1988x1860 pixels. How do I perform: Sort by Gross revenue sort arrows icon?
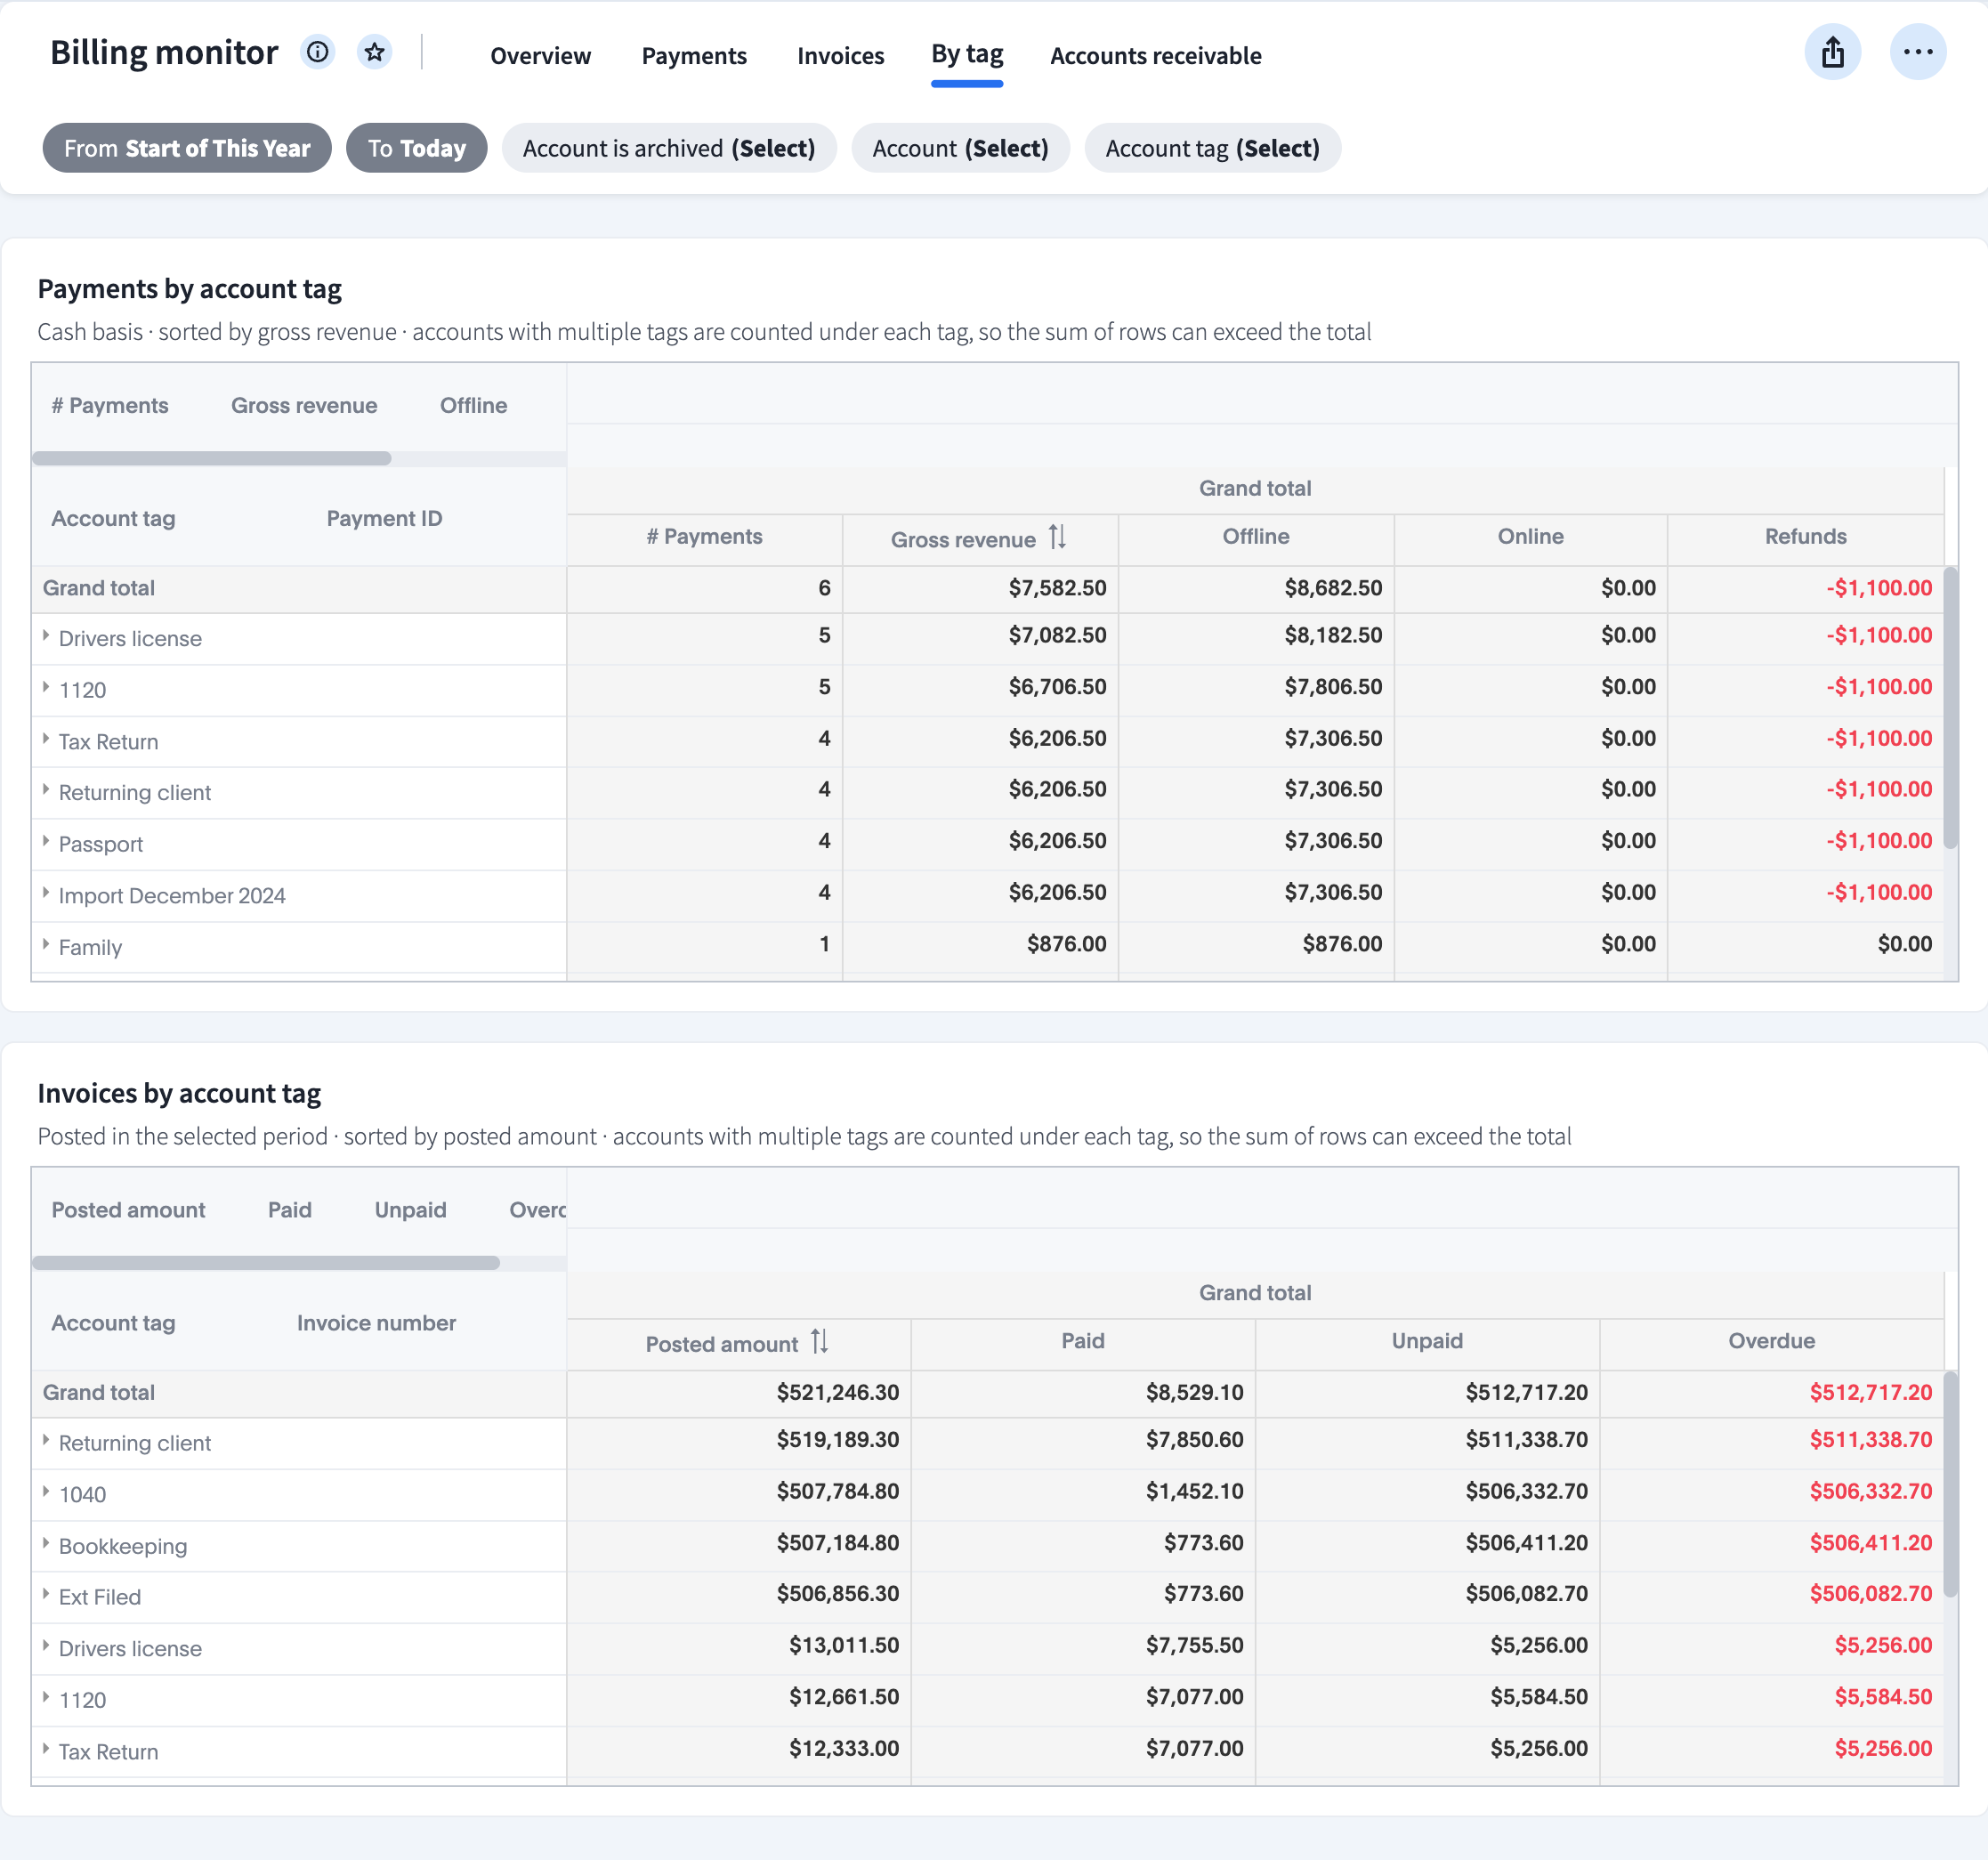(x=1057, y=538)
